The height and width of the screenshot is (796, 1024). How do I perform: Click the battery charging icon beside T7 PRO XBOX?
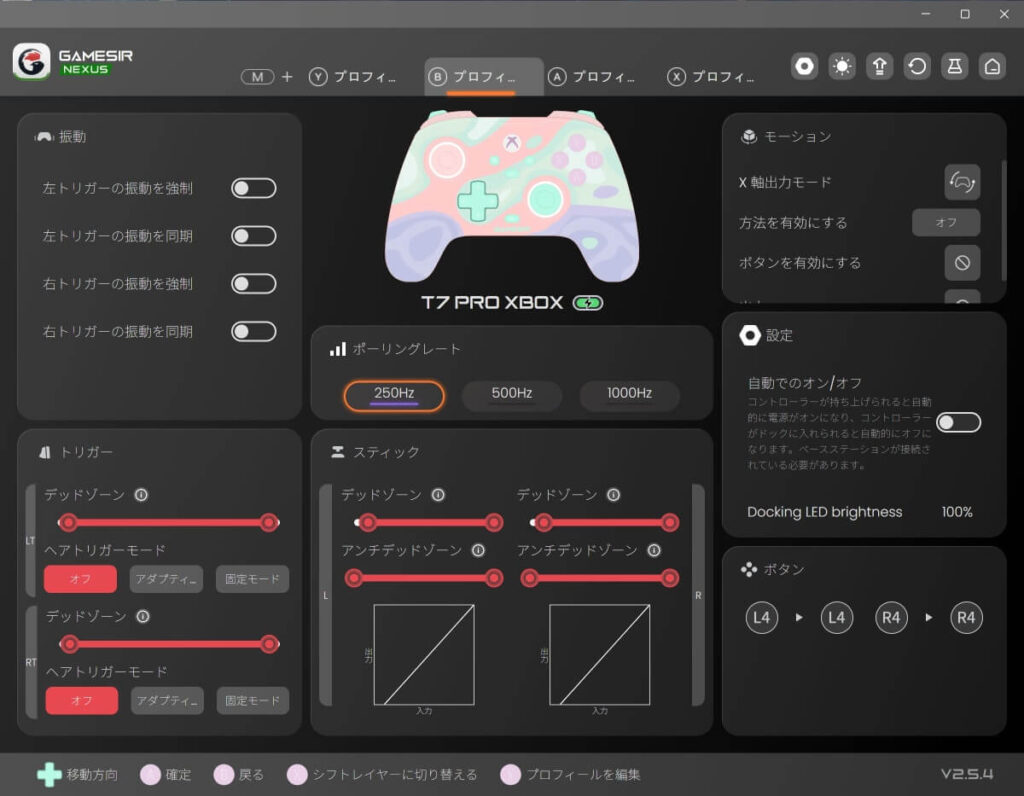pyautogui.click(x=588, y=303)
